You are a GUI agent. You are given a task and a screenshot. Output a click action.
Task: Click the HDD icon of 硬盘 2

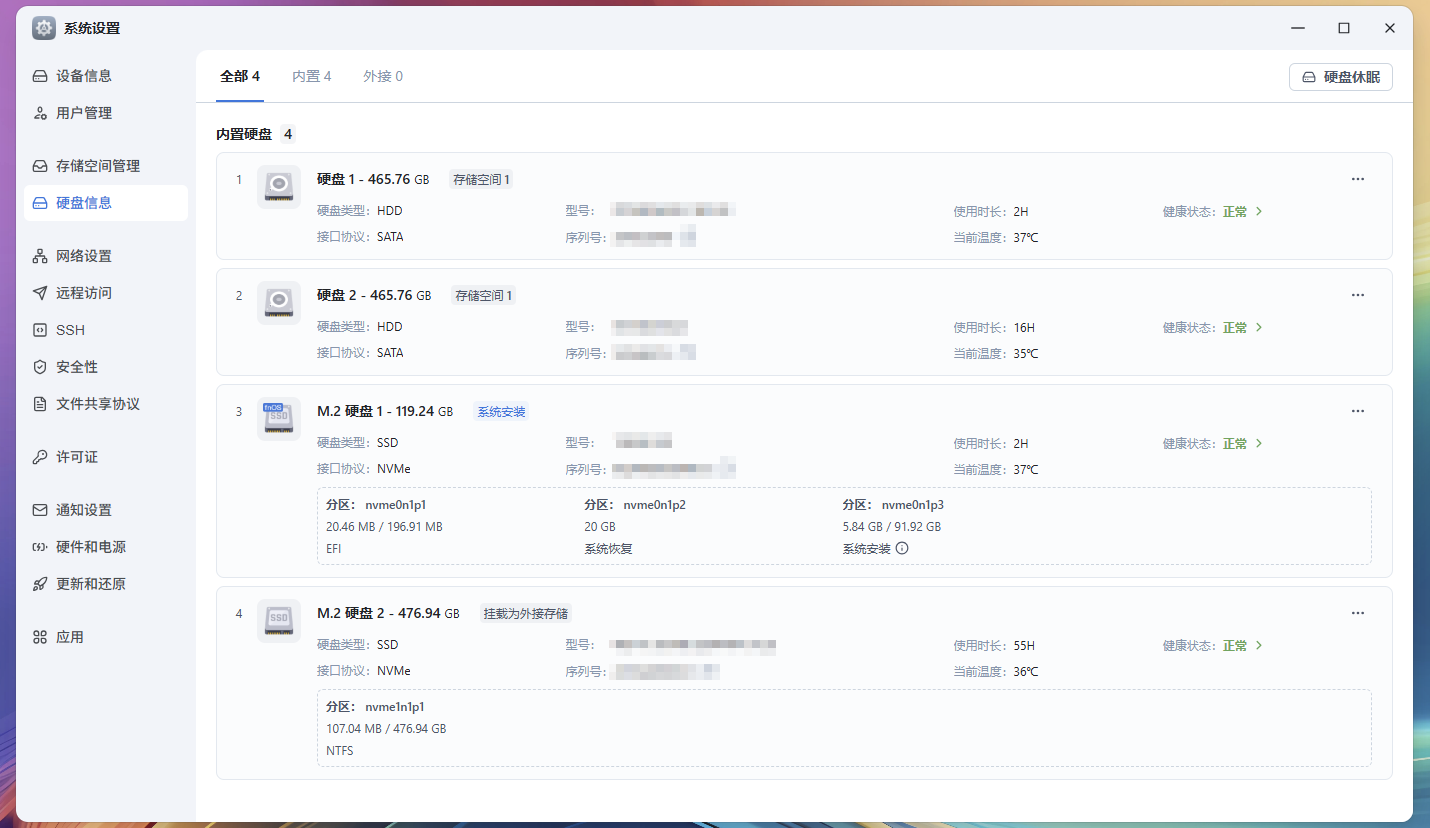coord(279,303)
